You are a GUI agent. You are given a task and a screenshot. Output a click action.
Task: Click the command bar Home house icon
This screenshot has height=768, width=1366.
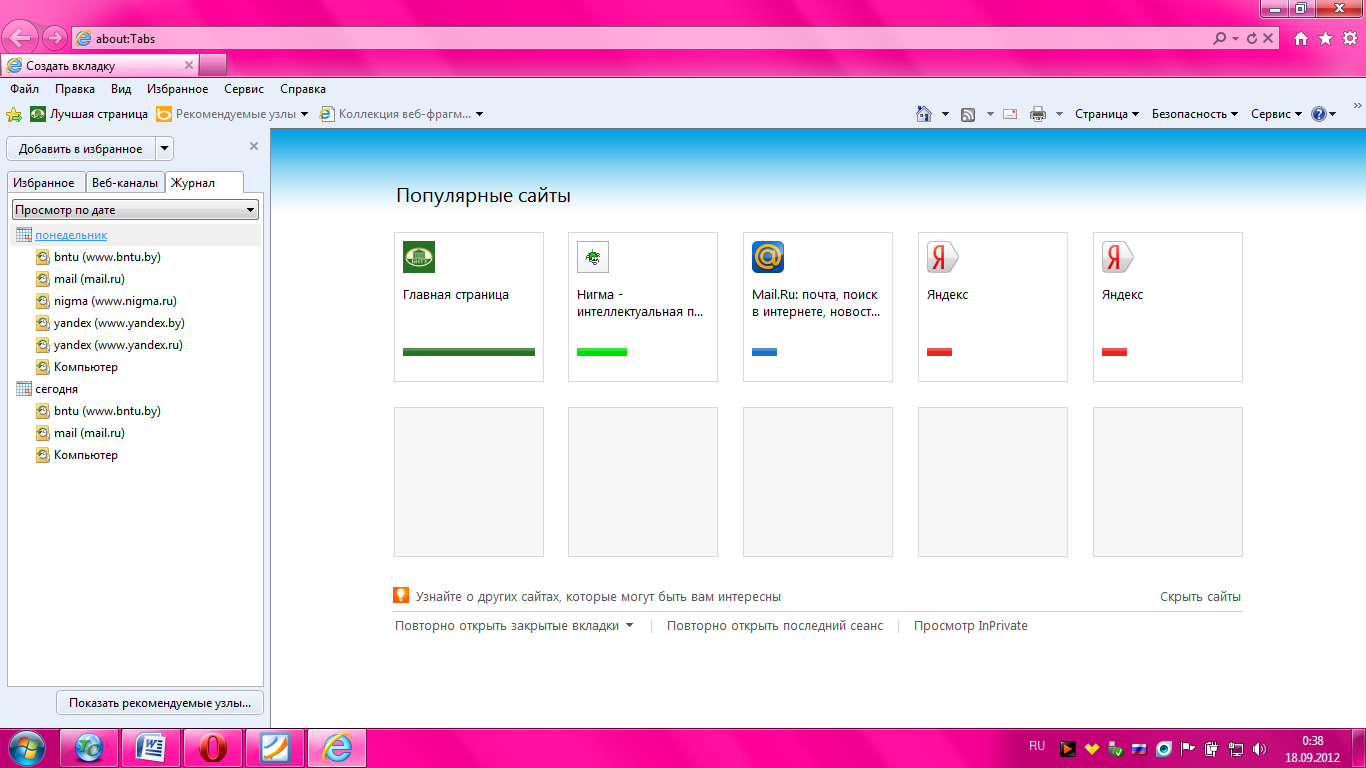point(924,114)
